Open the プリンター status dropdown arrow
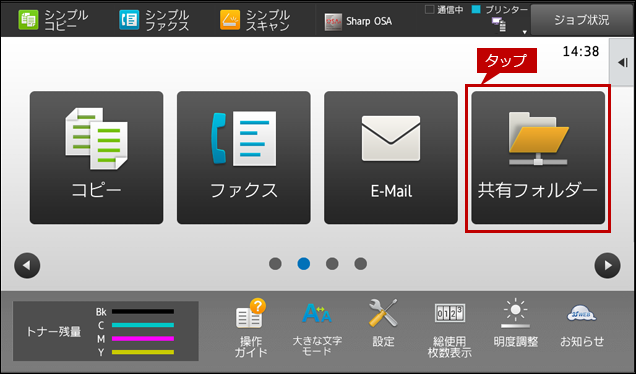This screenshot has width=636, height=374. point(524,32)
